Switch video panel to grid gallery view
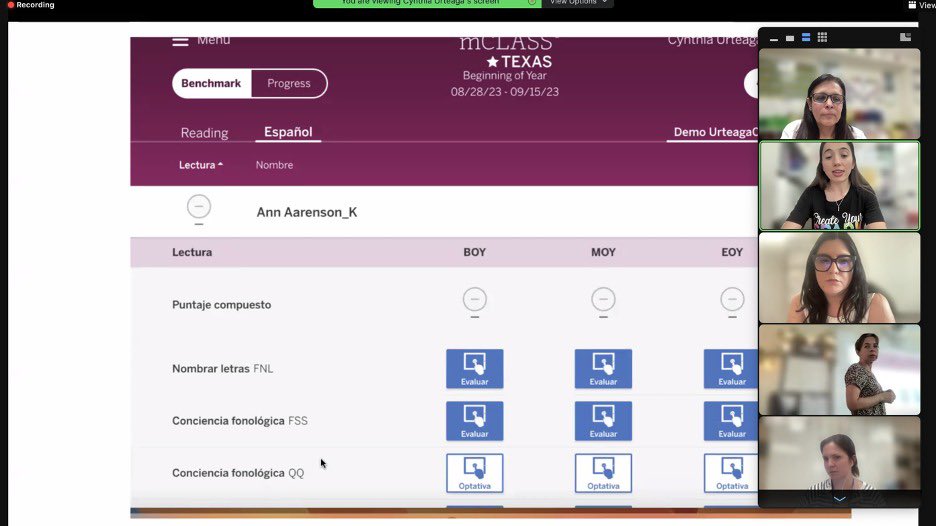The image size is (936, 526). [822, 38]
